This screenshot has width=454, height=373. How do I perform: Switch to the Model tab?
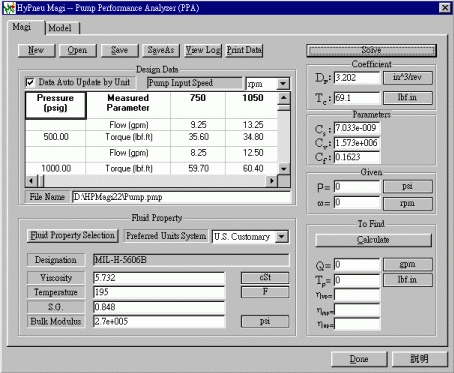pyautogui.click(x=60, y=28)
